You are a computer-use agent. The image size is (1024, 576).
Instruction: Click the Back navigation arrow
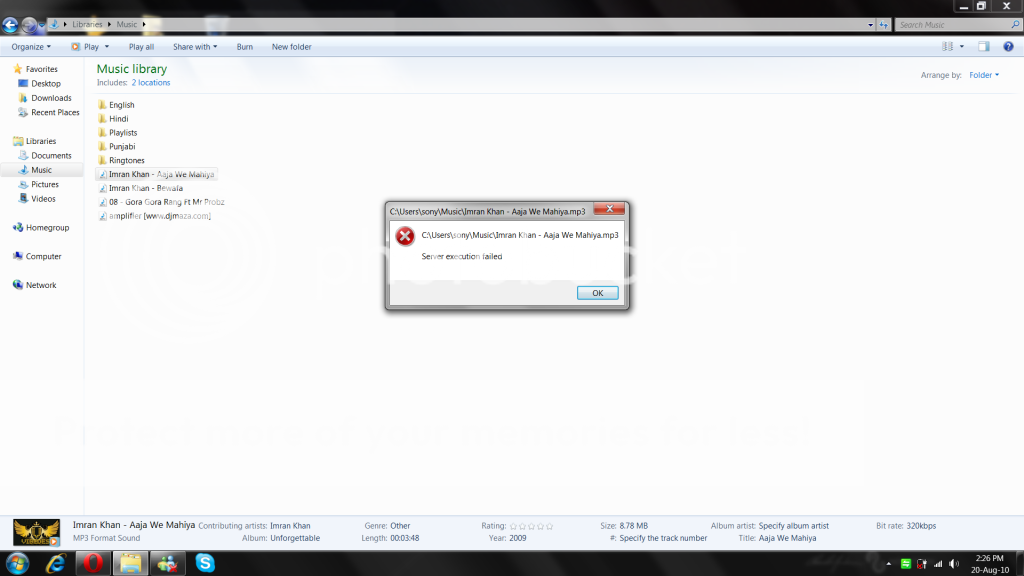[x=11, y=24]
